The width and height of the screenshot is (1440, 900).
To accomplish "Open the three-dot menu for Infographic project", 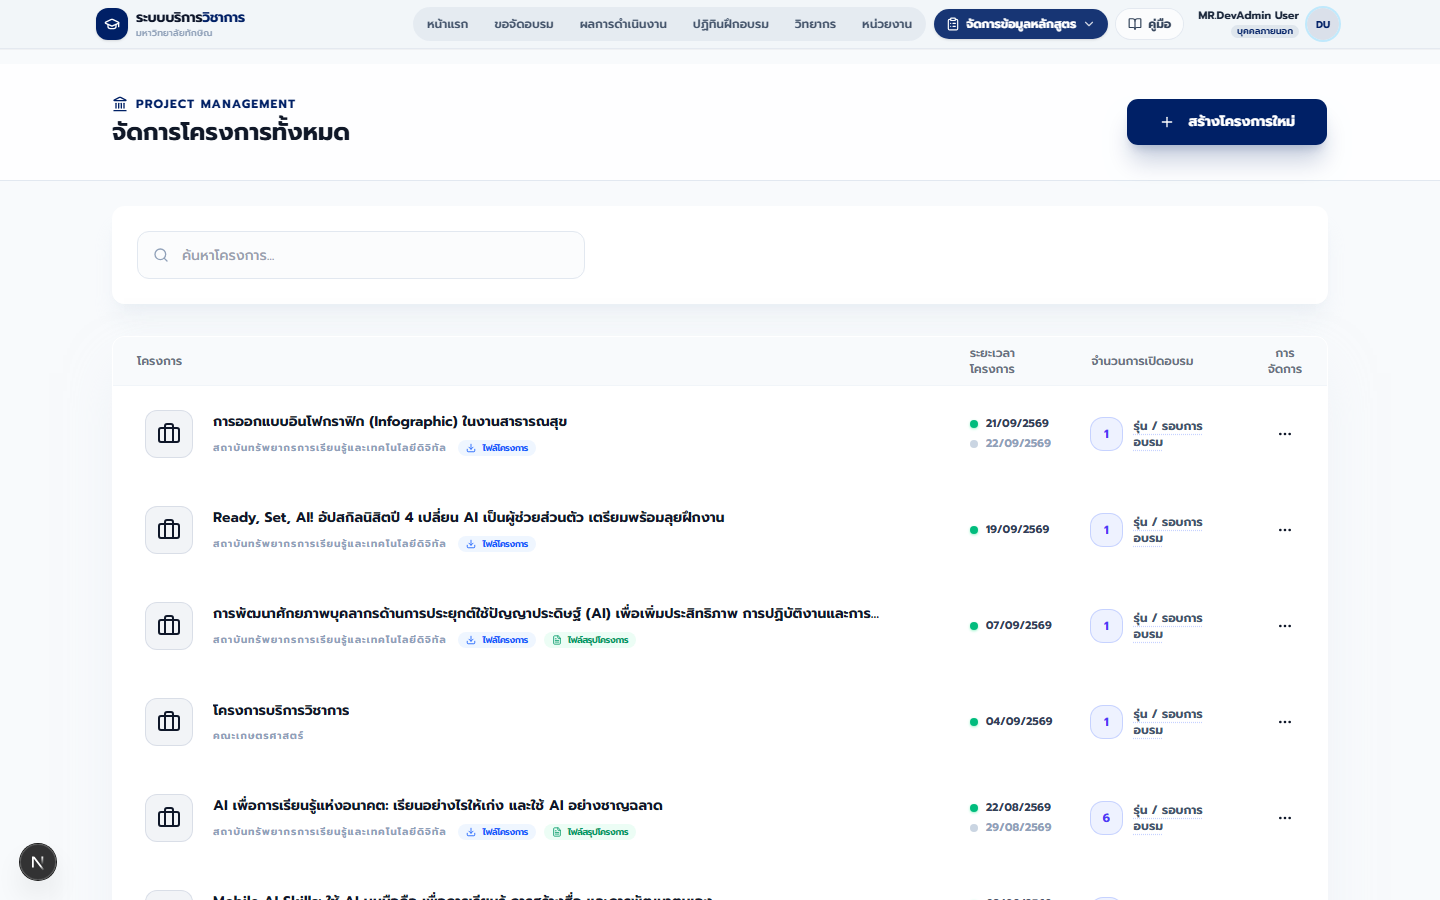I will pos(1285,434).
